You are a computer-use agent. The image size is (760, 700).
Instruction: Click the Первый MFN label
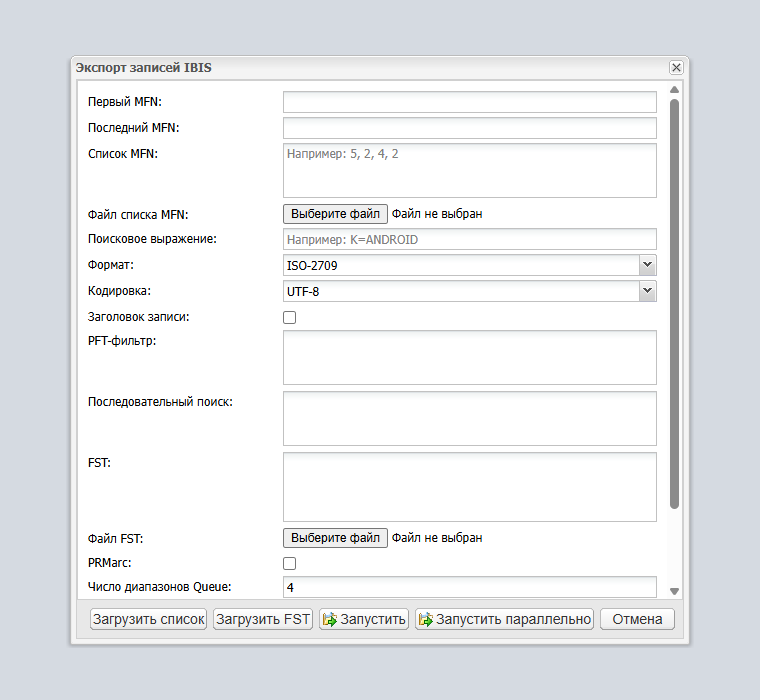click(x=125, y=102)
